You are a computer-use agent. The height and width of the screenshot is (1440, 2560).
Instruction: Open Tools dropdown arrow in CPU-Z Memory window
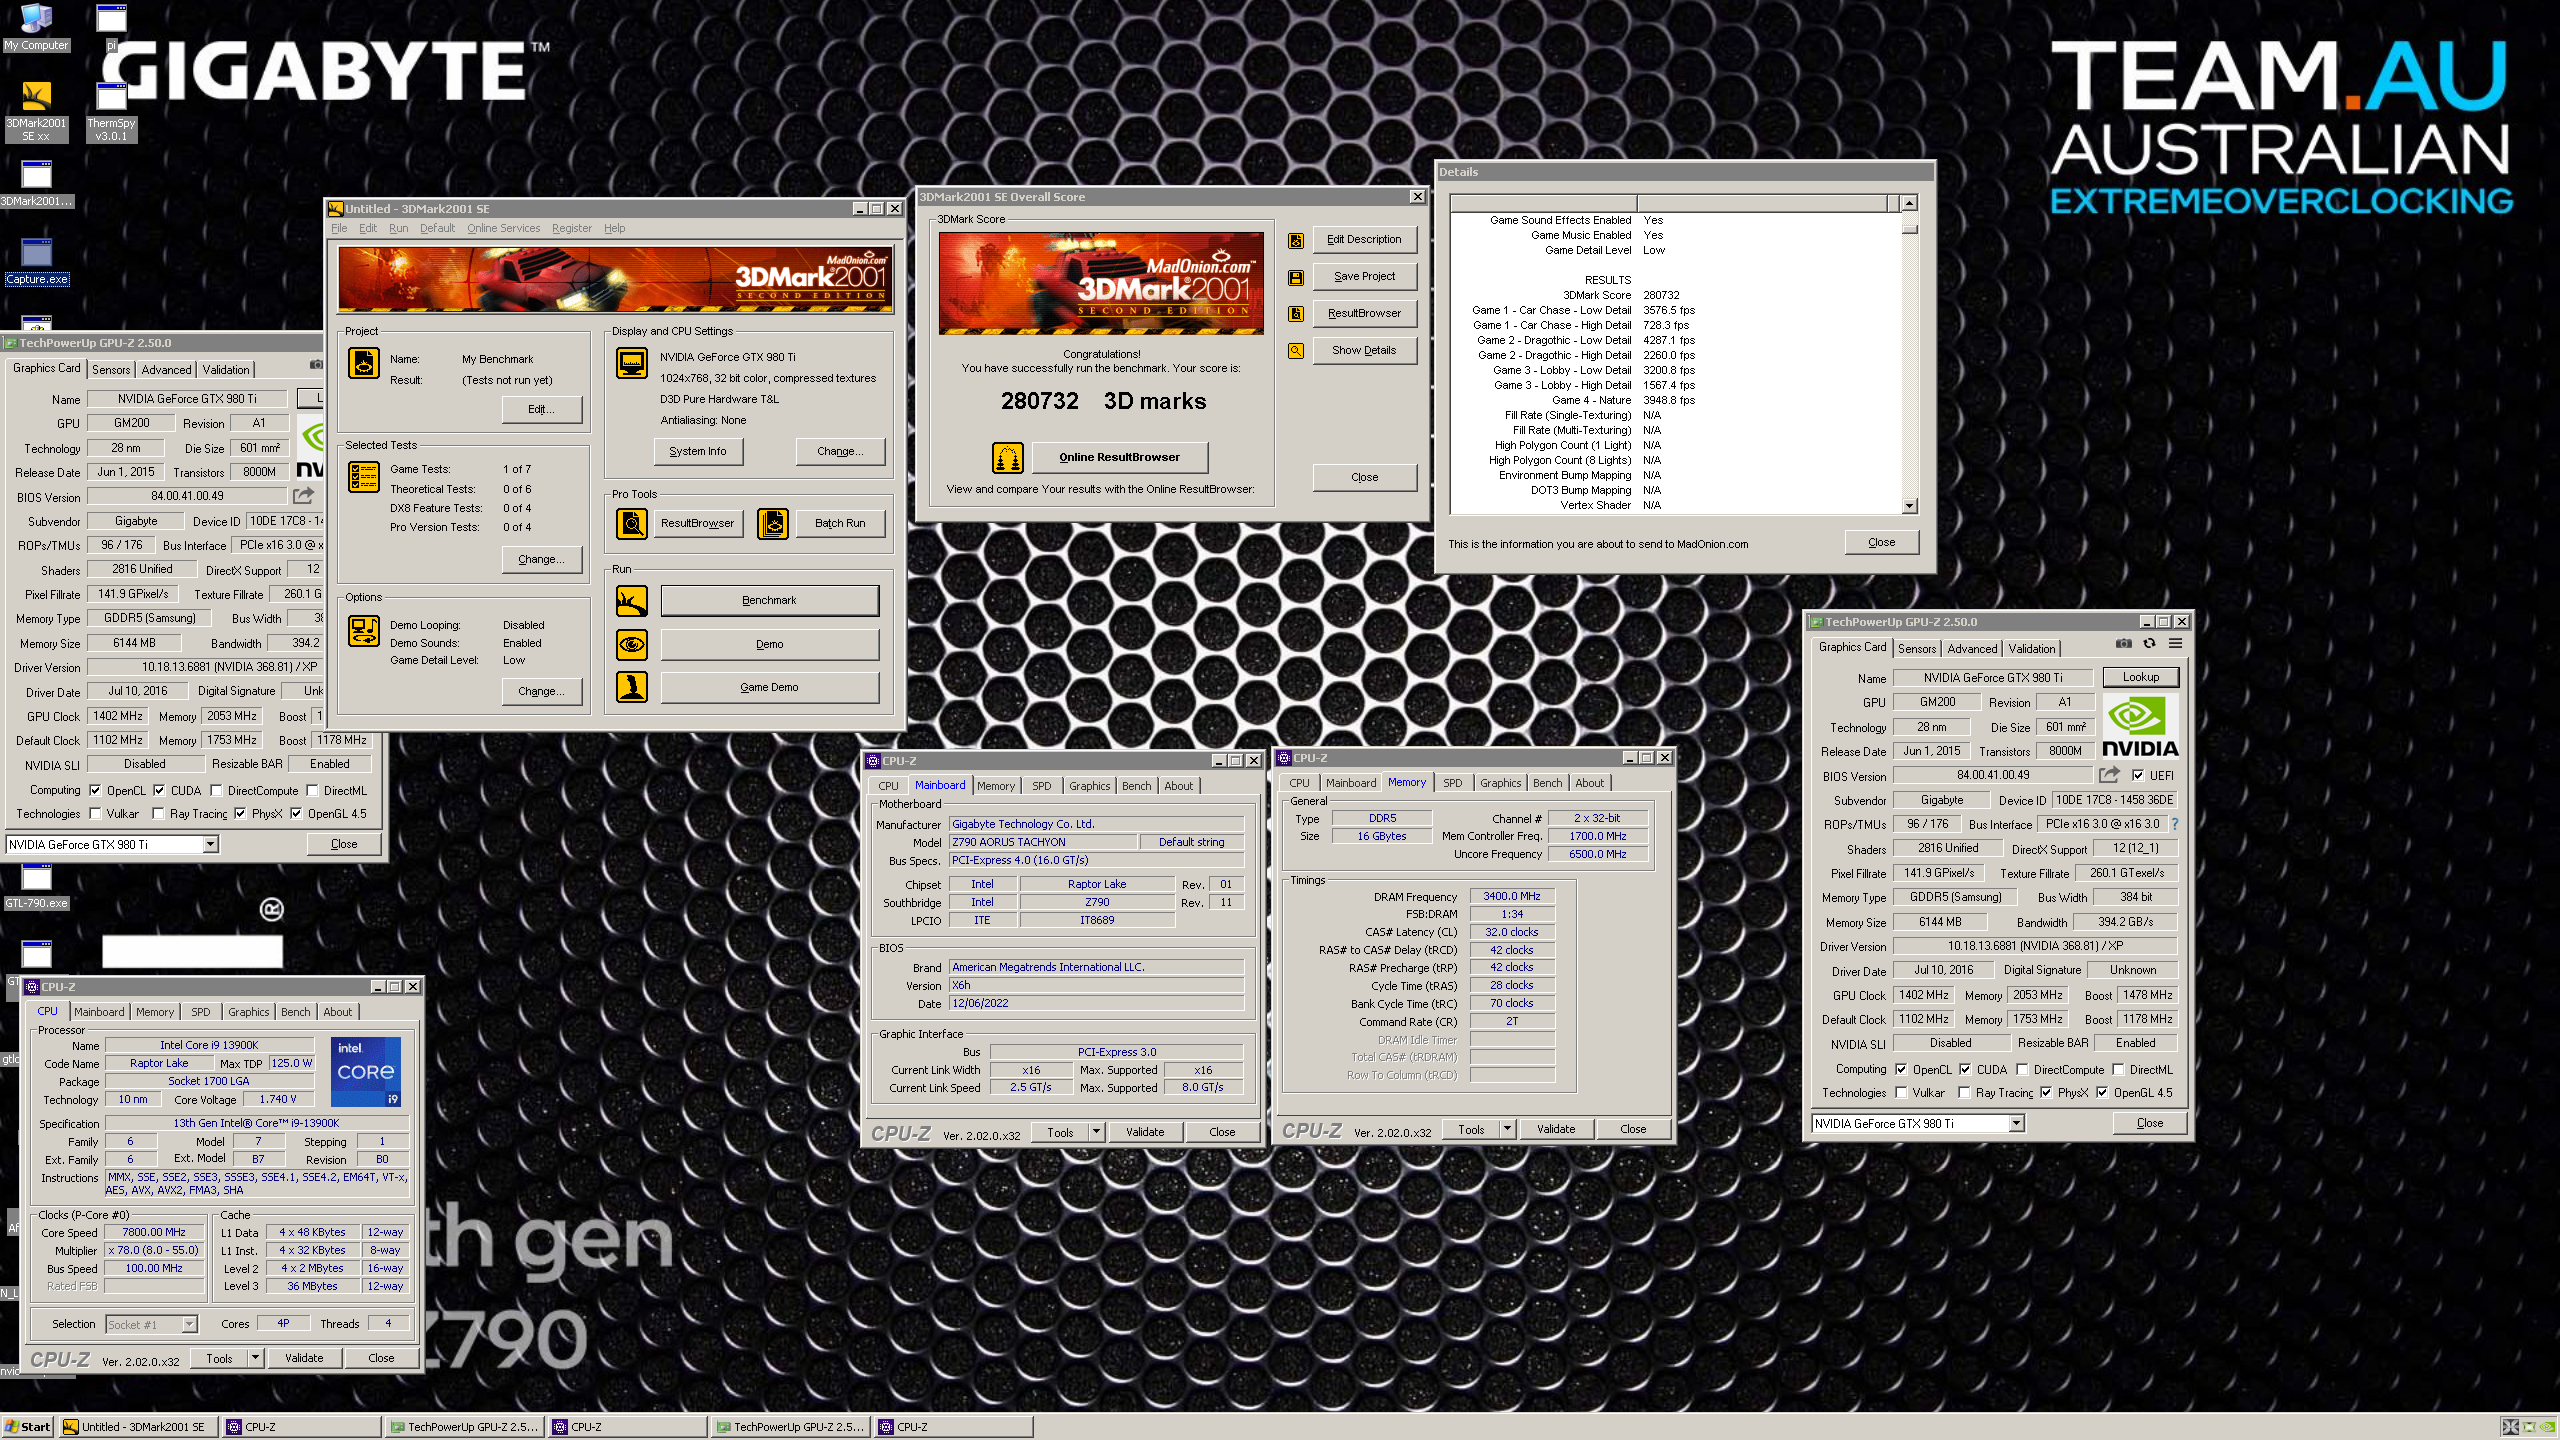1508,1130
